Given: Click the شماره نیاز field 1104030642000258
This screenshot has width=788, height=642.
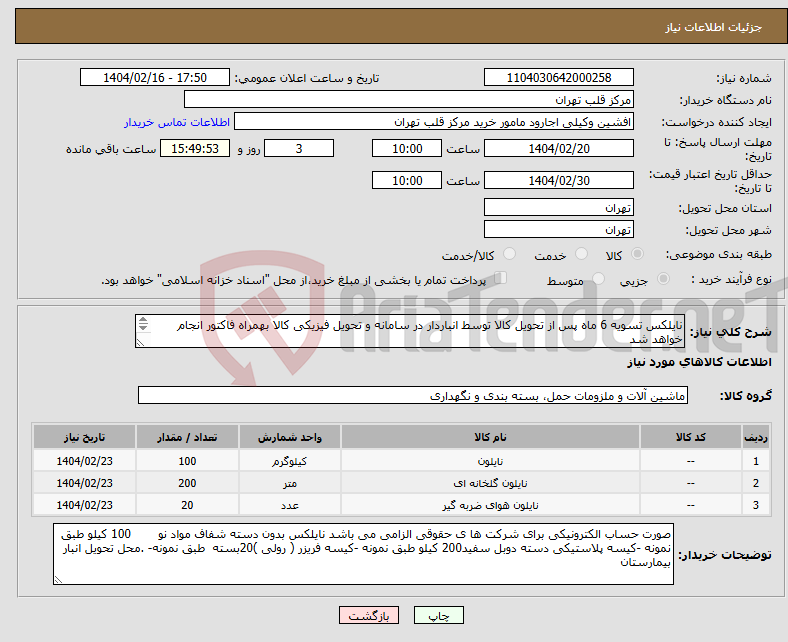Looking at the screenshot, I should (x=559, y=77).
